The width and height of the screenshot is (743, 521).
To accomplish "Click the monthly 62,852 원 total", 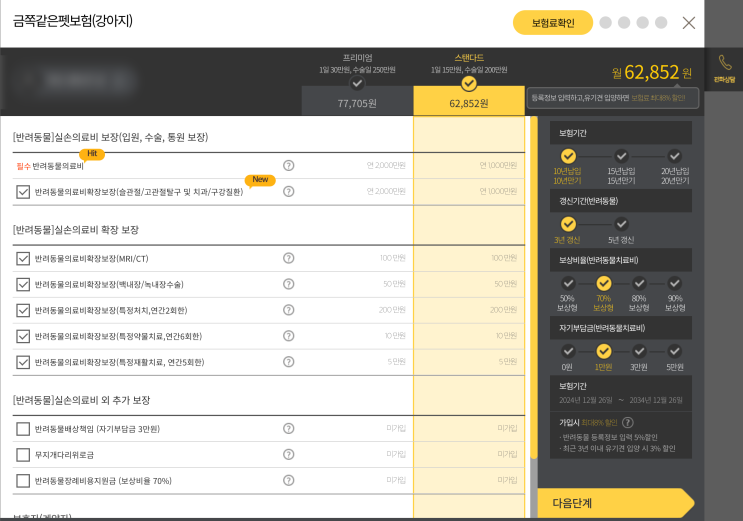I will 652,73.
